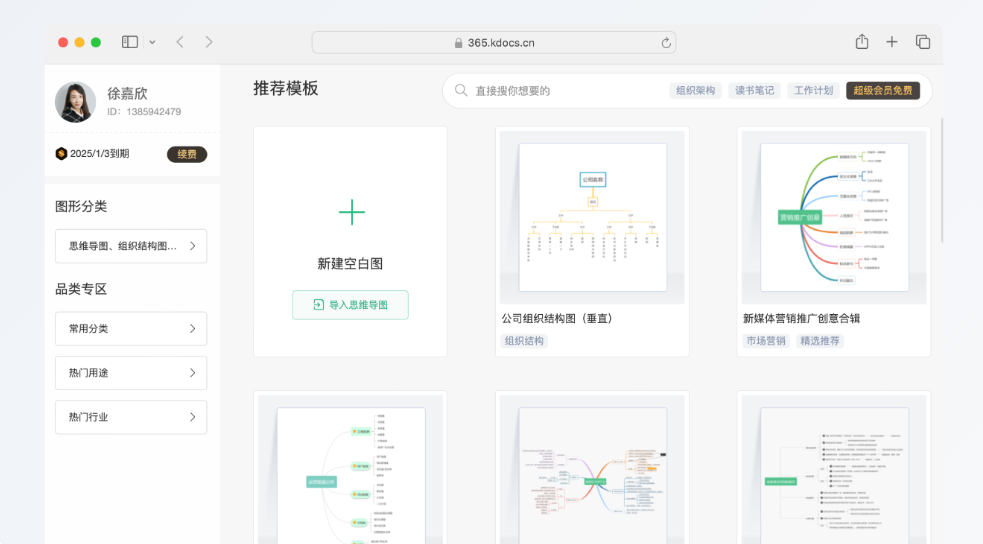Toggle the Safari sidebar icon
This screenshot has height=544, width=983.
point(130,42)
